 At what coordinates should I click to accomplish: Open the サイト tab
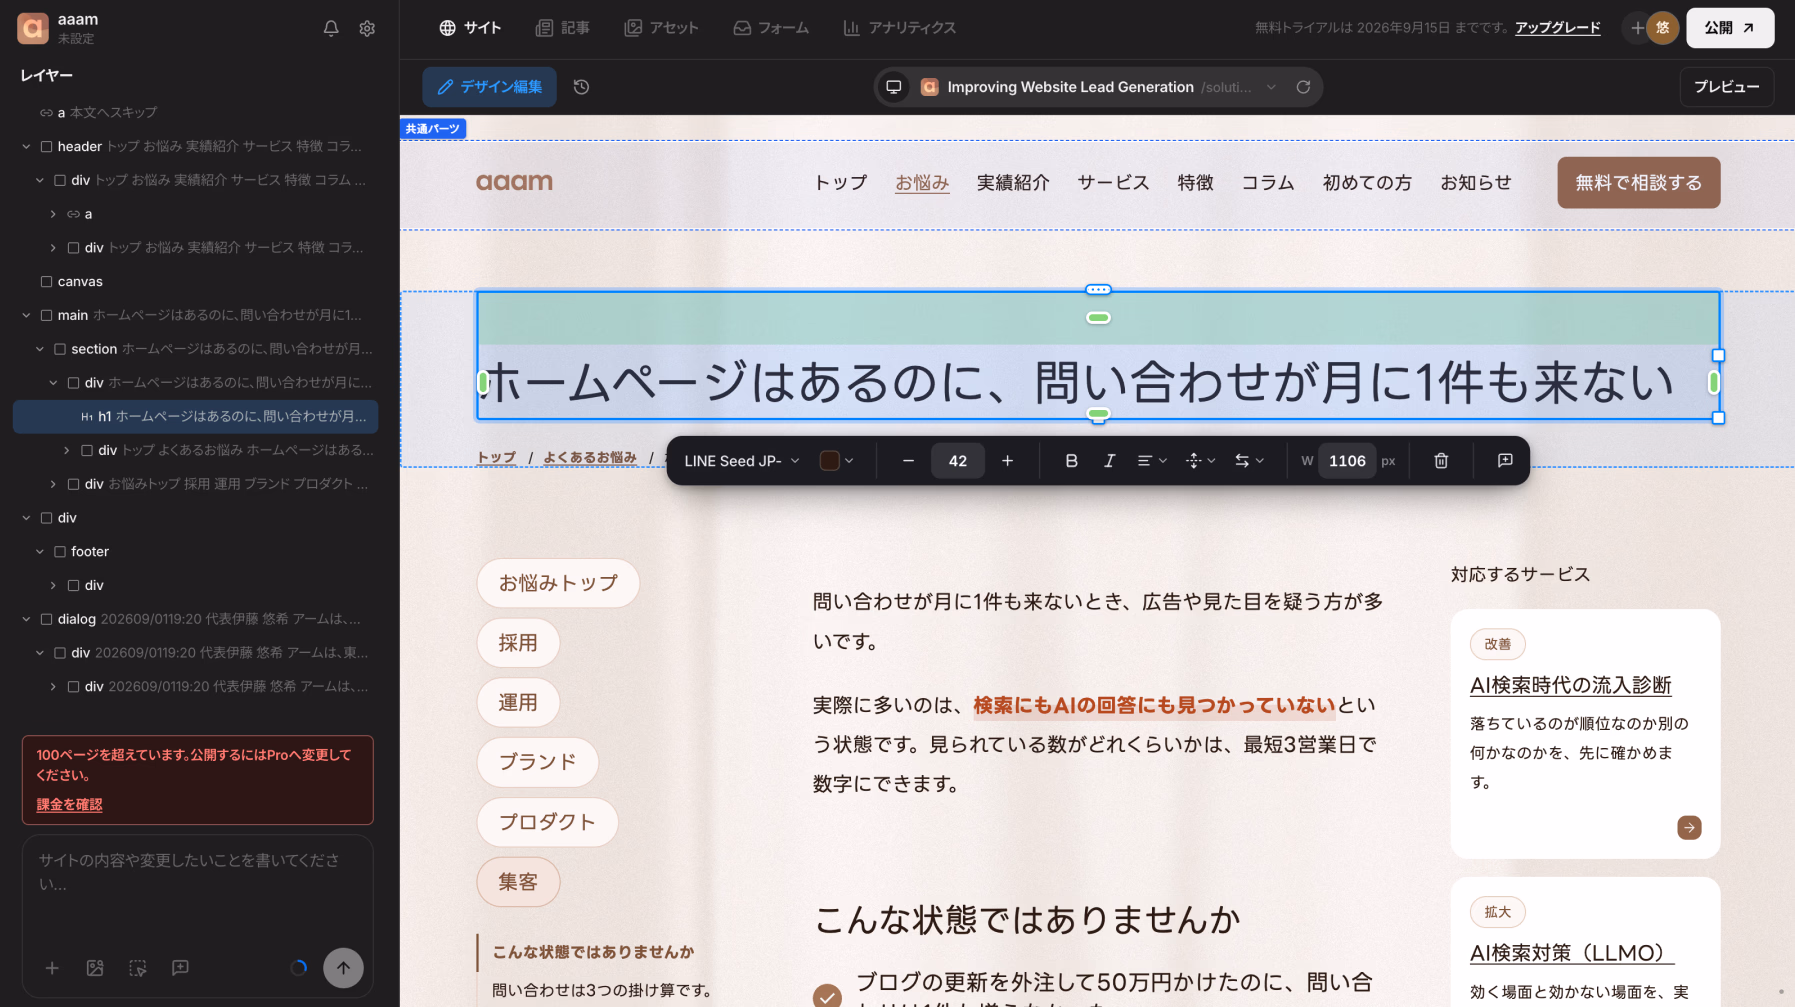[470, 28]
